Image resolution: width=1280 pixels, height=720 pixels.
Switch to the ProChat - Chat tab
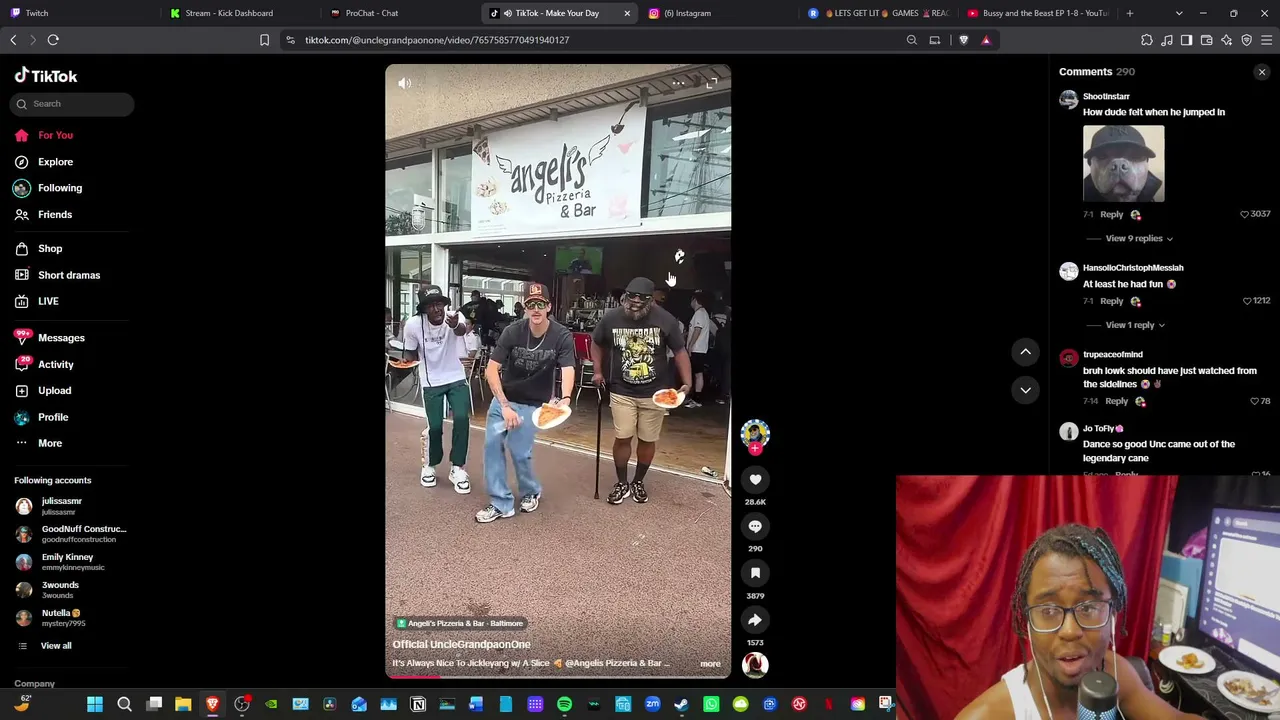[x=400, y=13]
